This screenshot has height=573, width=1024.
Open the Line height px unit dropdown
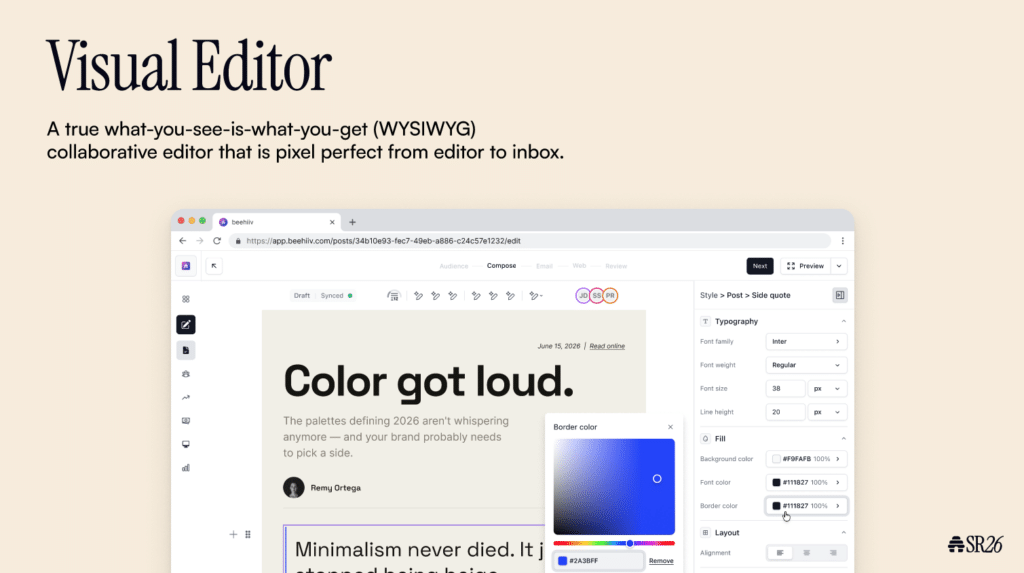(827, 412)
